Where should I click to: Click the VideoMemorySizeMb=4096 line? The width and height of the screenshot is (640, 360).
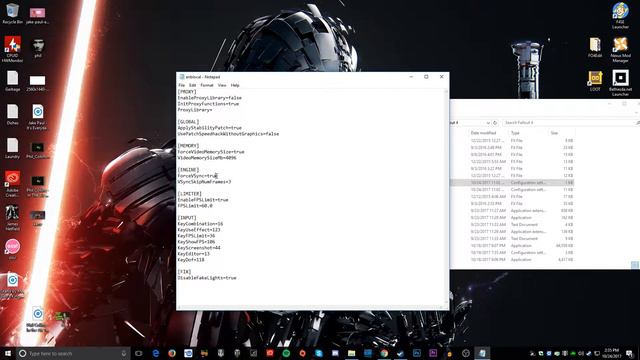point(207,158)
